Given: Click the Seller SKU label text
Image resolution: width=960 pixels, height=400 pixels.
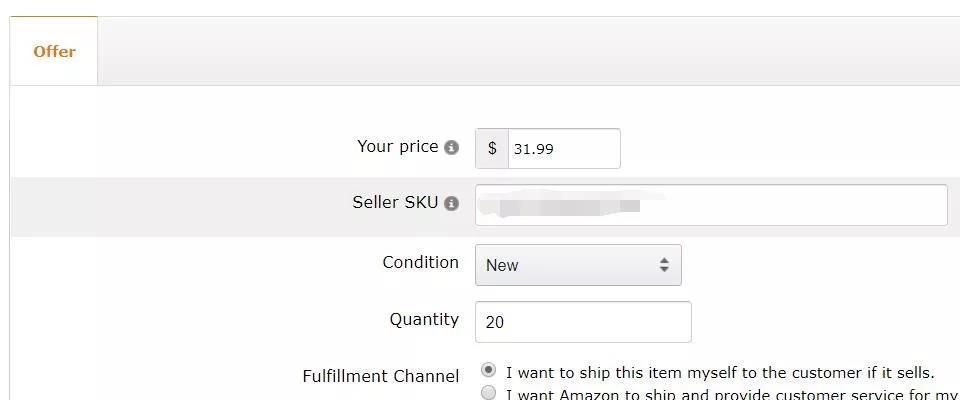Looking at the screenshot, I should 396,202.
